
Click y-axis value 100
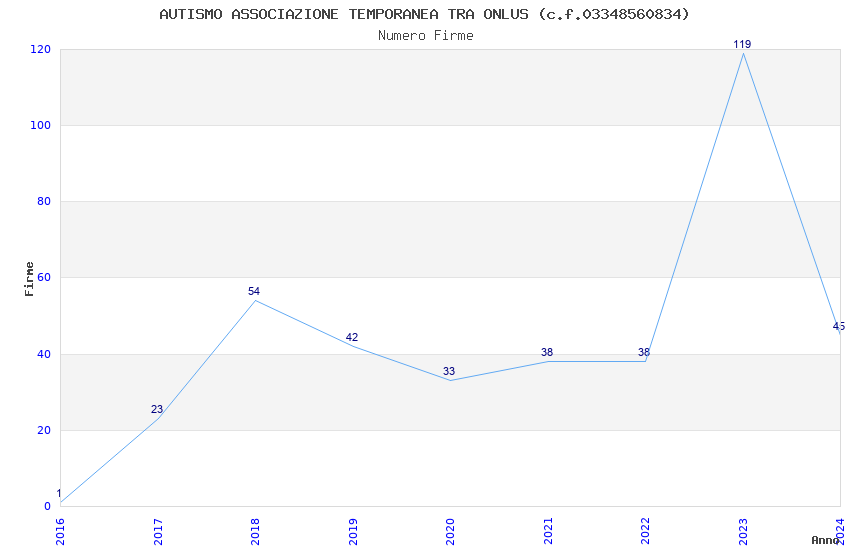(x=41, y=125)
